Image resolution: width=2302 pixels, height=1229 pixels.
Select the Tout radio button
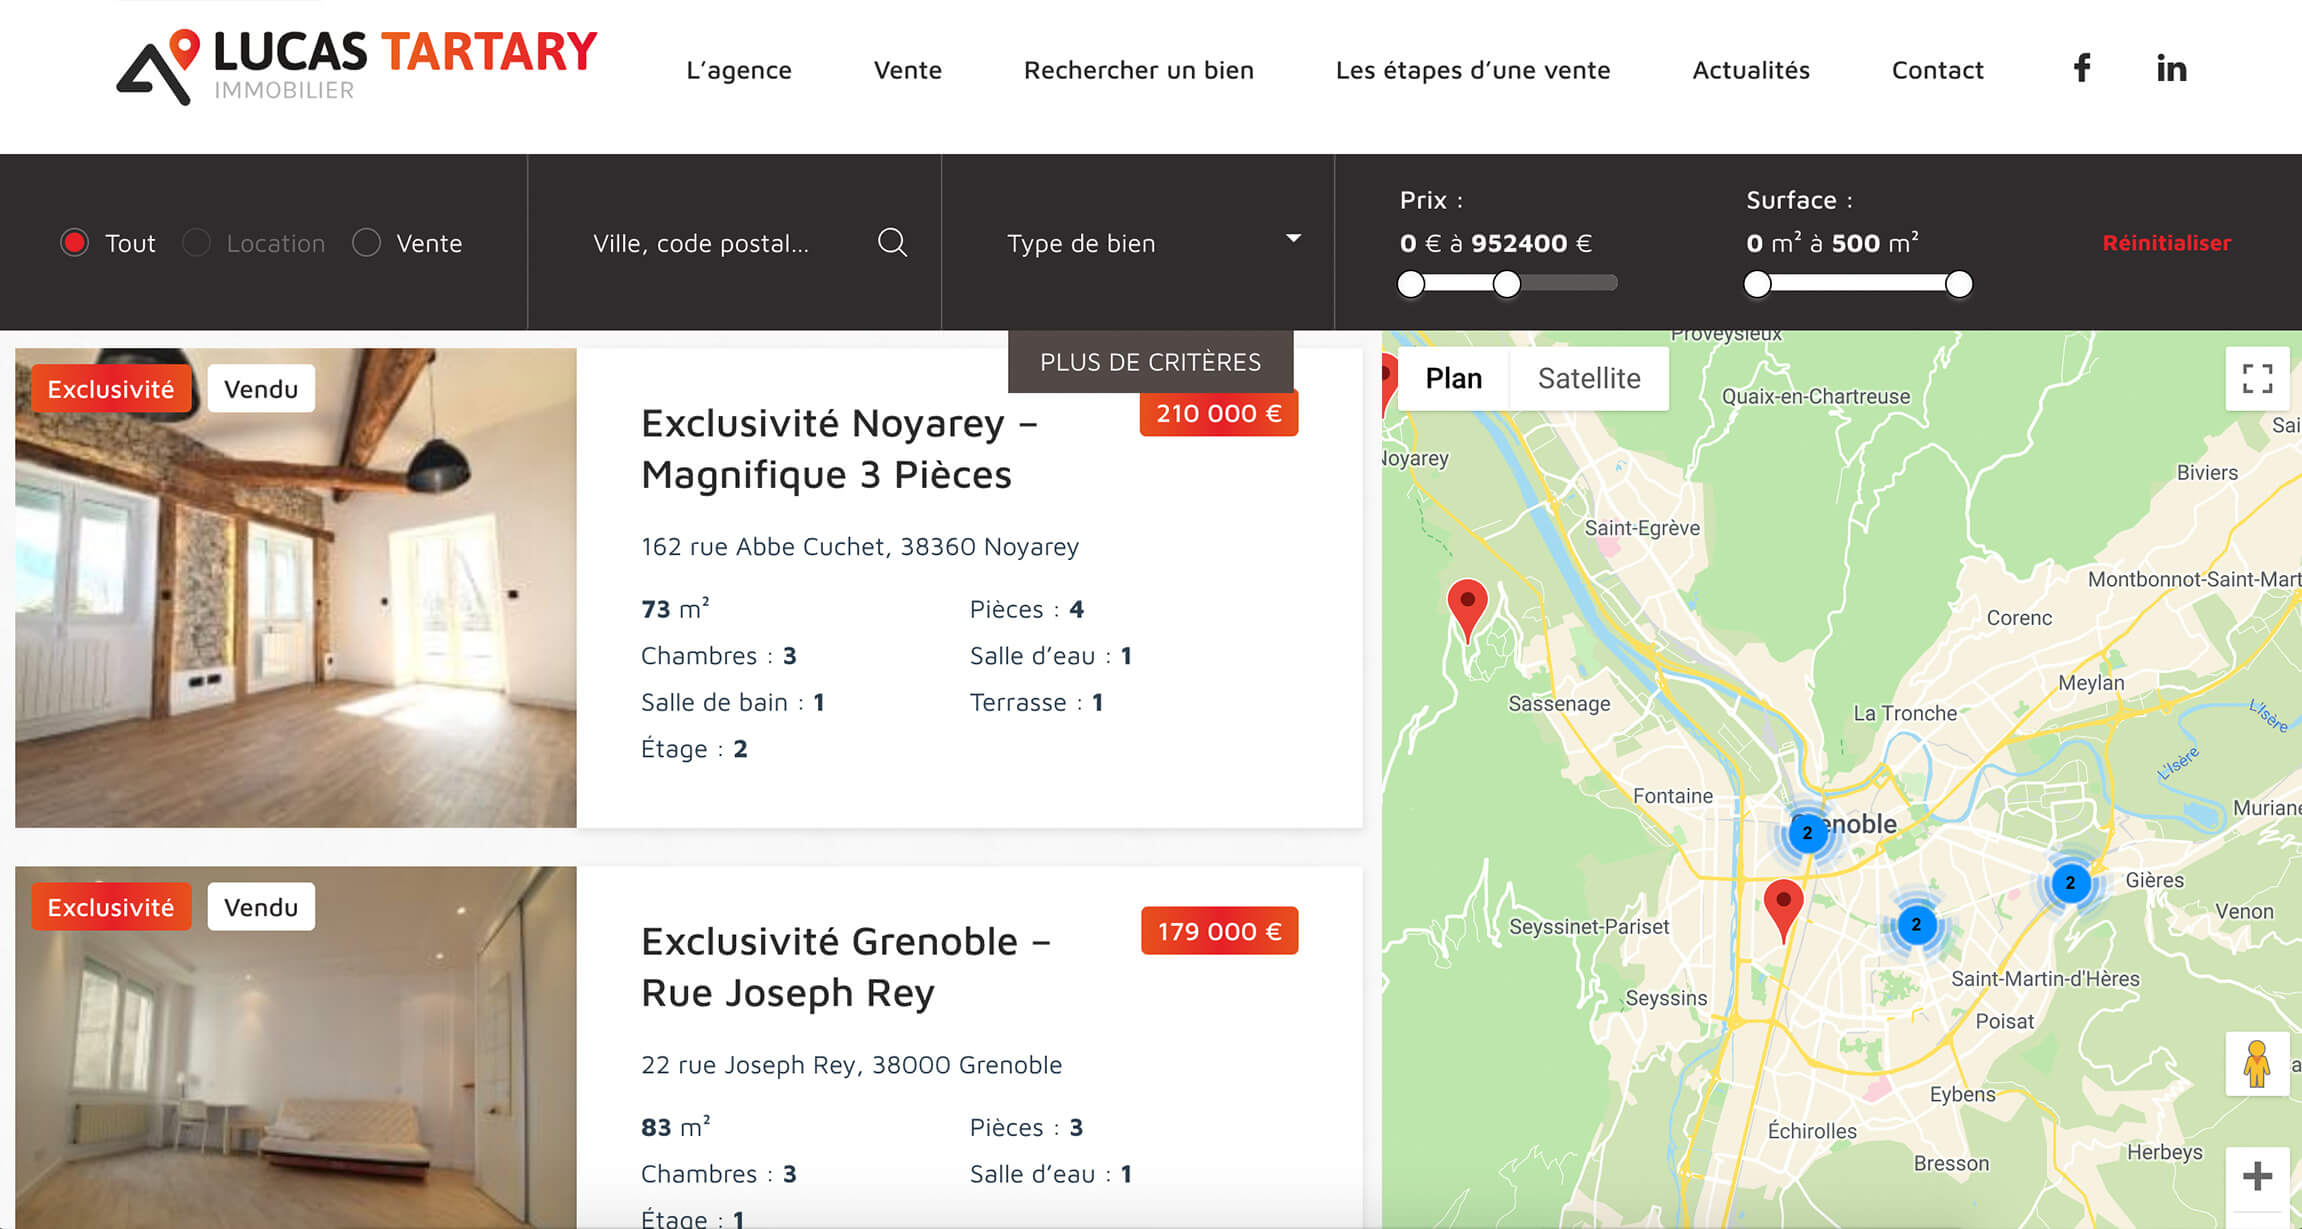click(x=75, y=242)
